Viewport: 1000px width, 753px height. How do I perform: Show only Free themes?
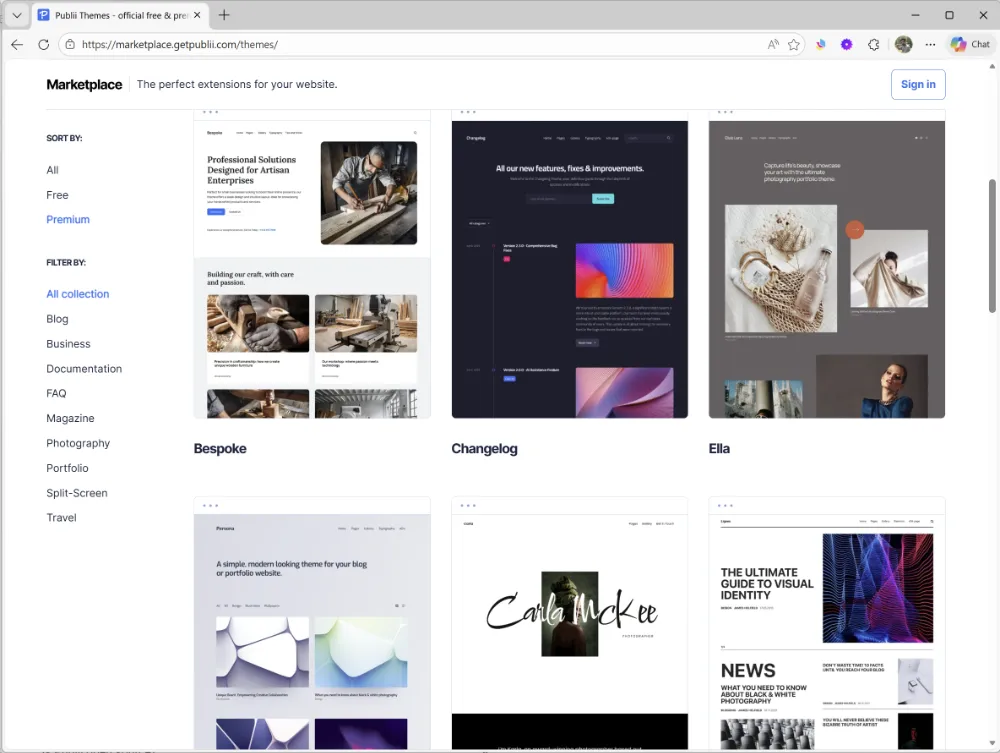click(57, 194)
